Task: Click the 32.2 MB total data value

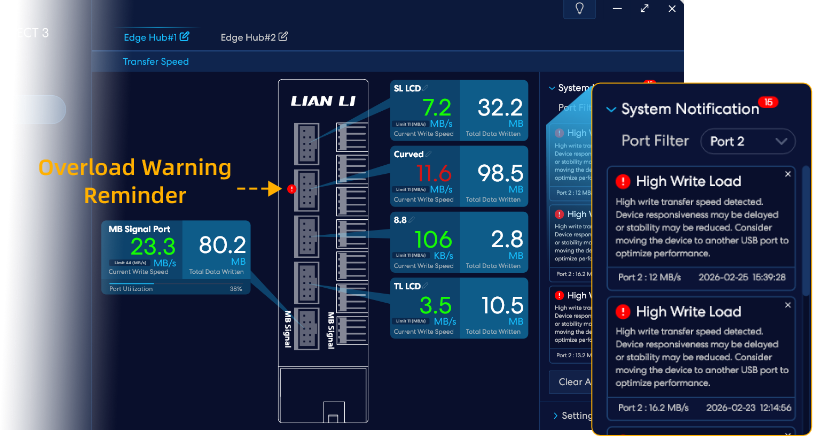Action: 500,108
